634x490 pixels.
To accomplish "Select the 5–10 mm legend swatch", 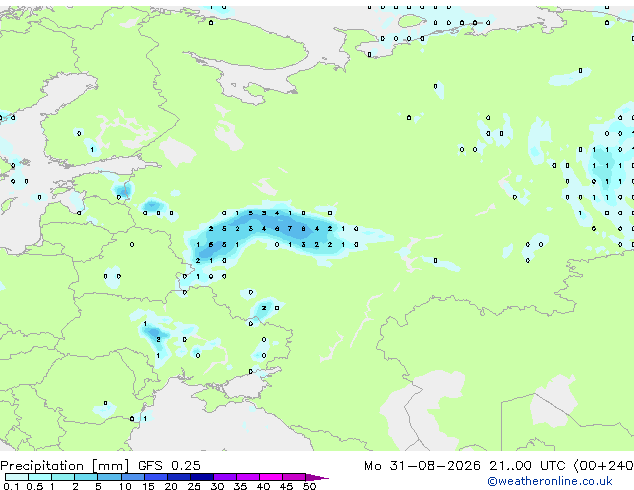I will point(110,477).
